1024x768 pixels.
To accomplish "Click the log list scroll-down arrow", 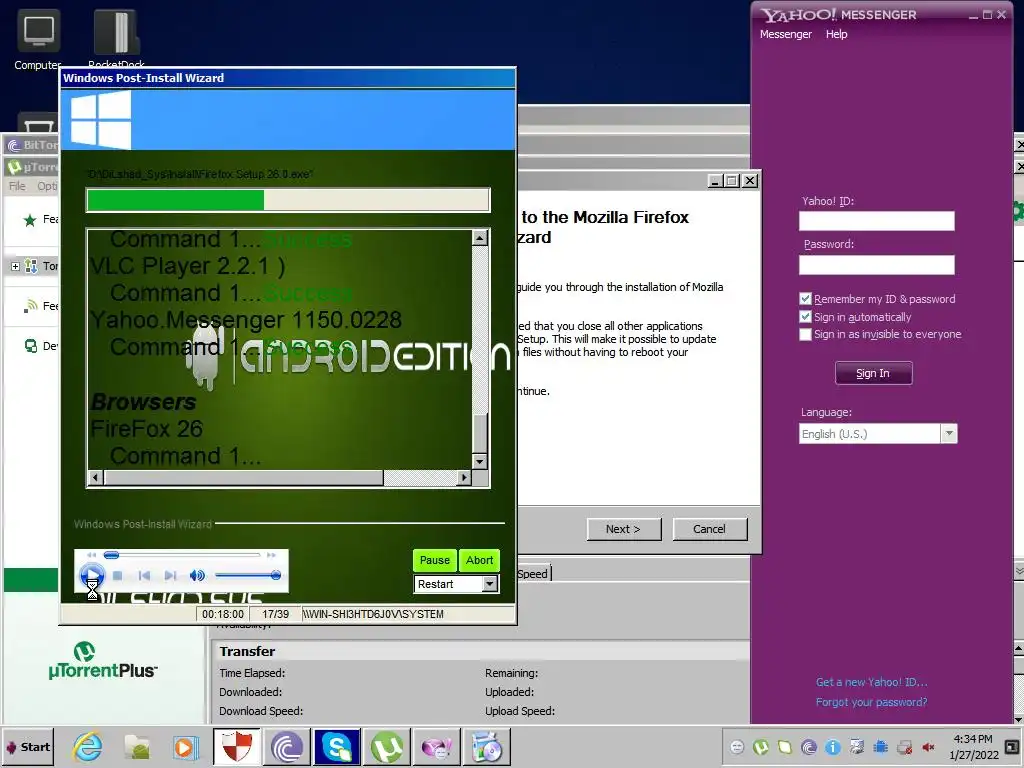I will click(480, 462).
